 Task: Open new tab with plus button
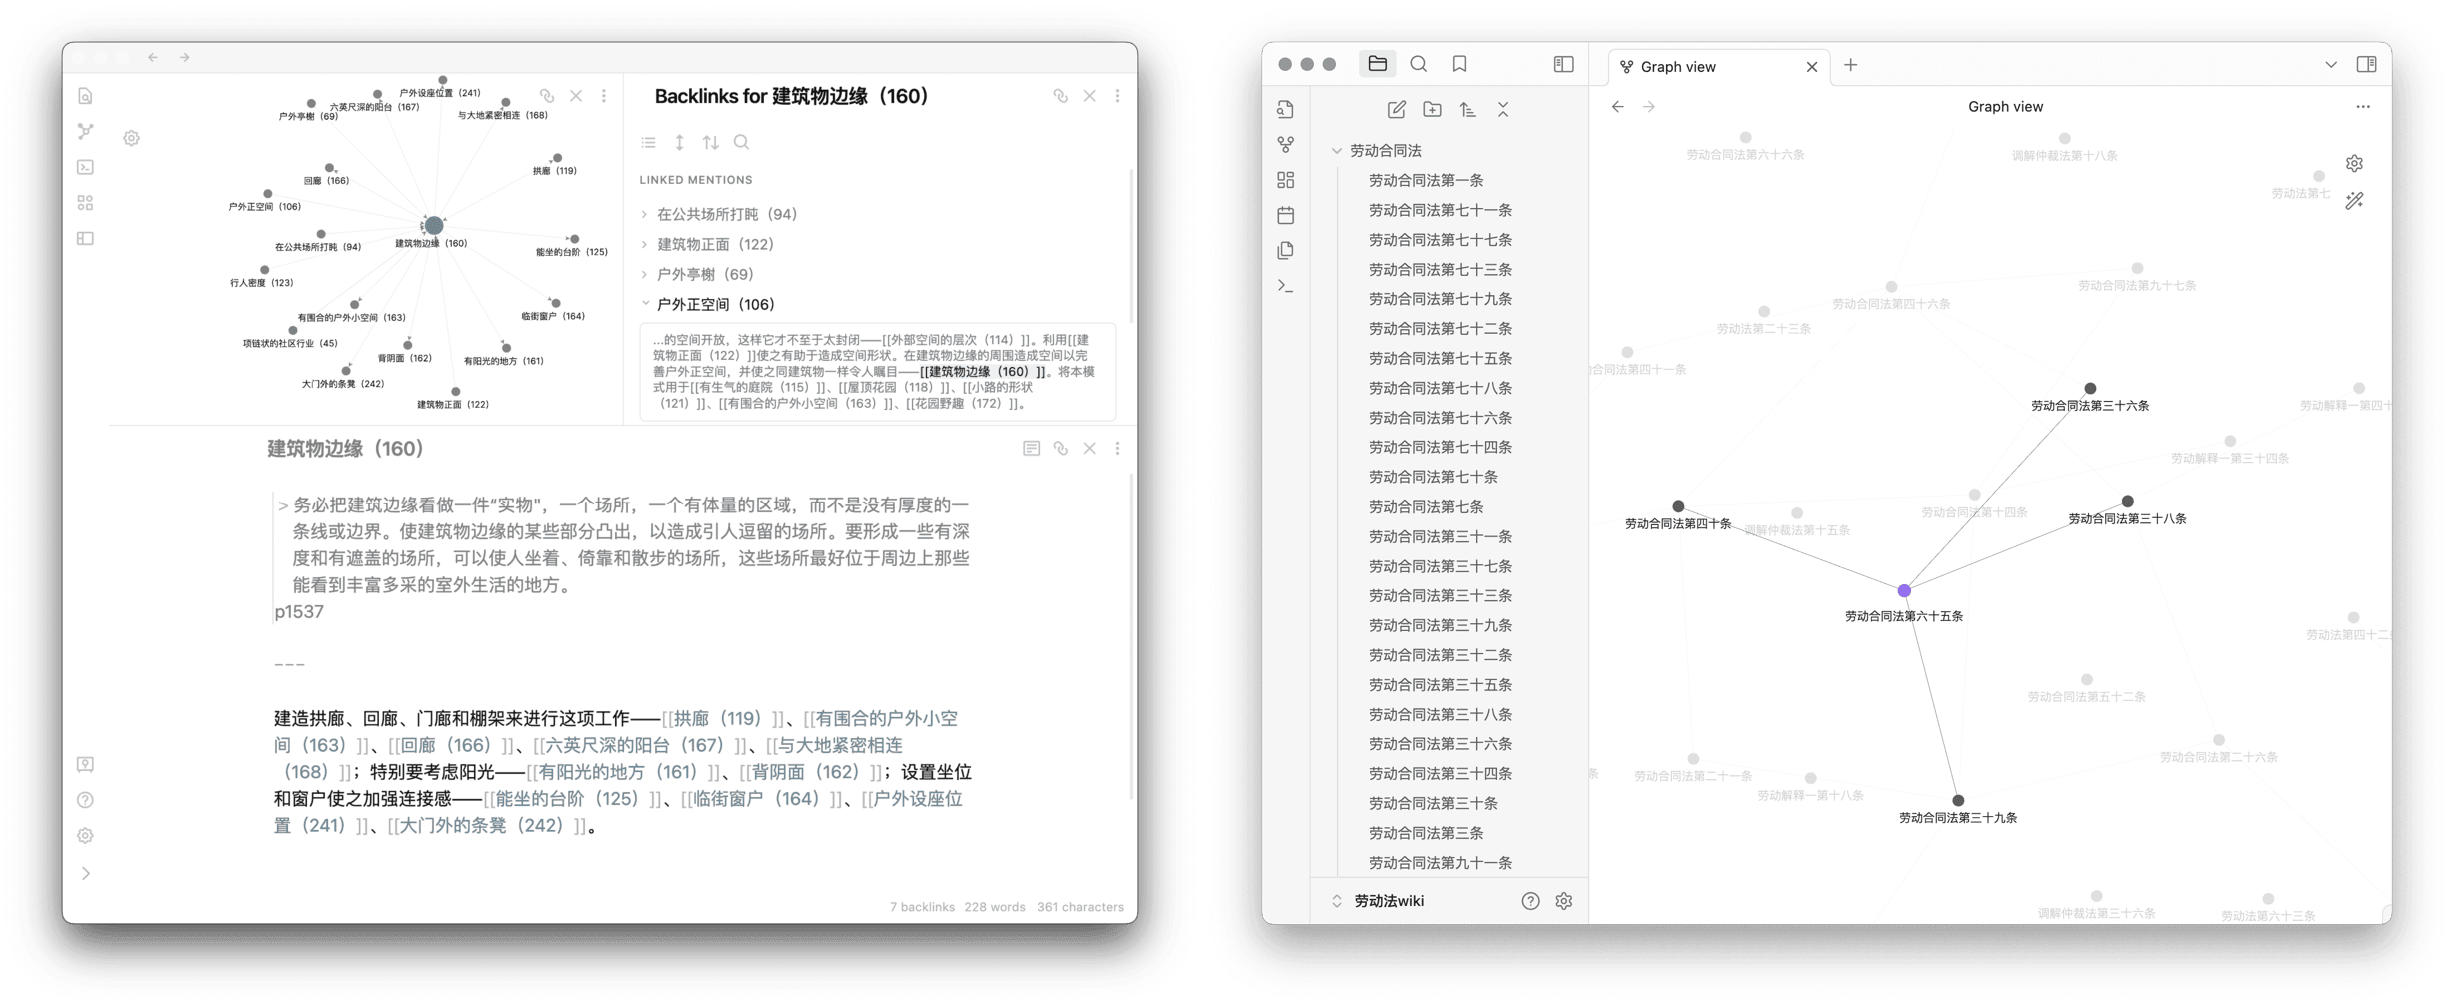1851,65
